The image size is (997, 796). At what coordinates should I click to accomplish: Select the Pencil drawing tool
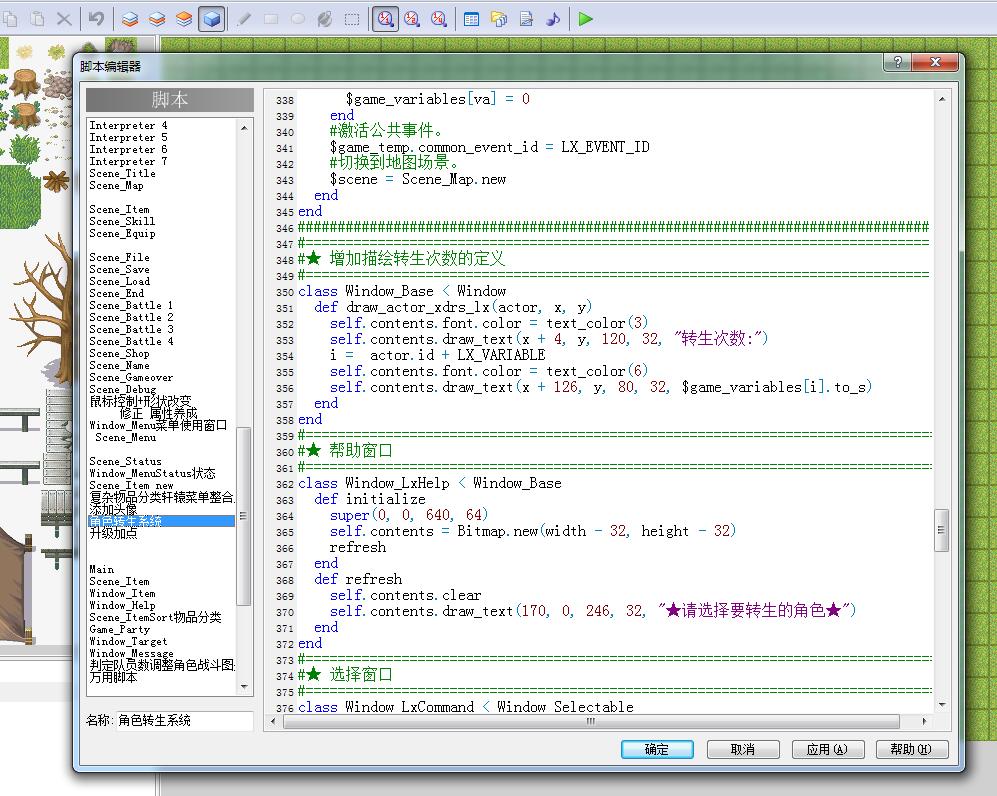[x=244, y=19]
